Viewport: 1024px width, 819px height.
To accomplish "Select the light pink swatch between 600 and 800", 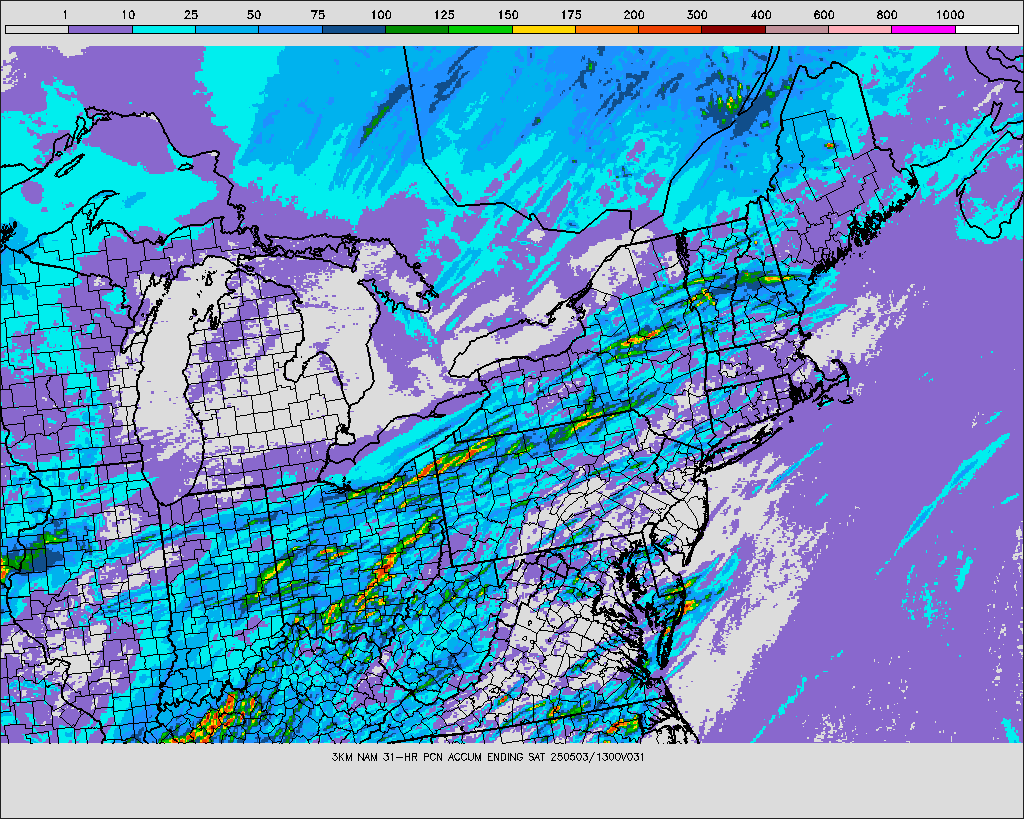I will click(x=861, y=29).
